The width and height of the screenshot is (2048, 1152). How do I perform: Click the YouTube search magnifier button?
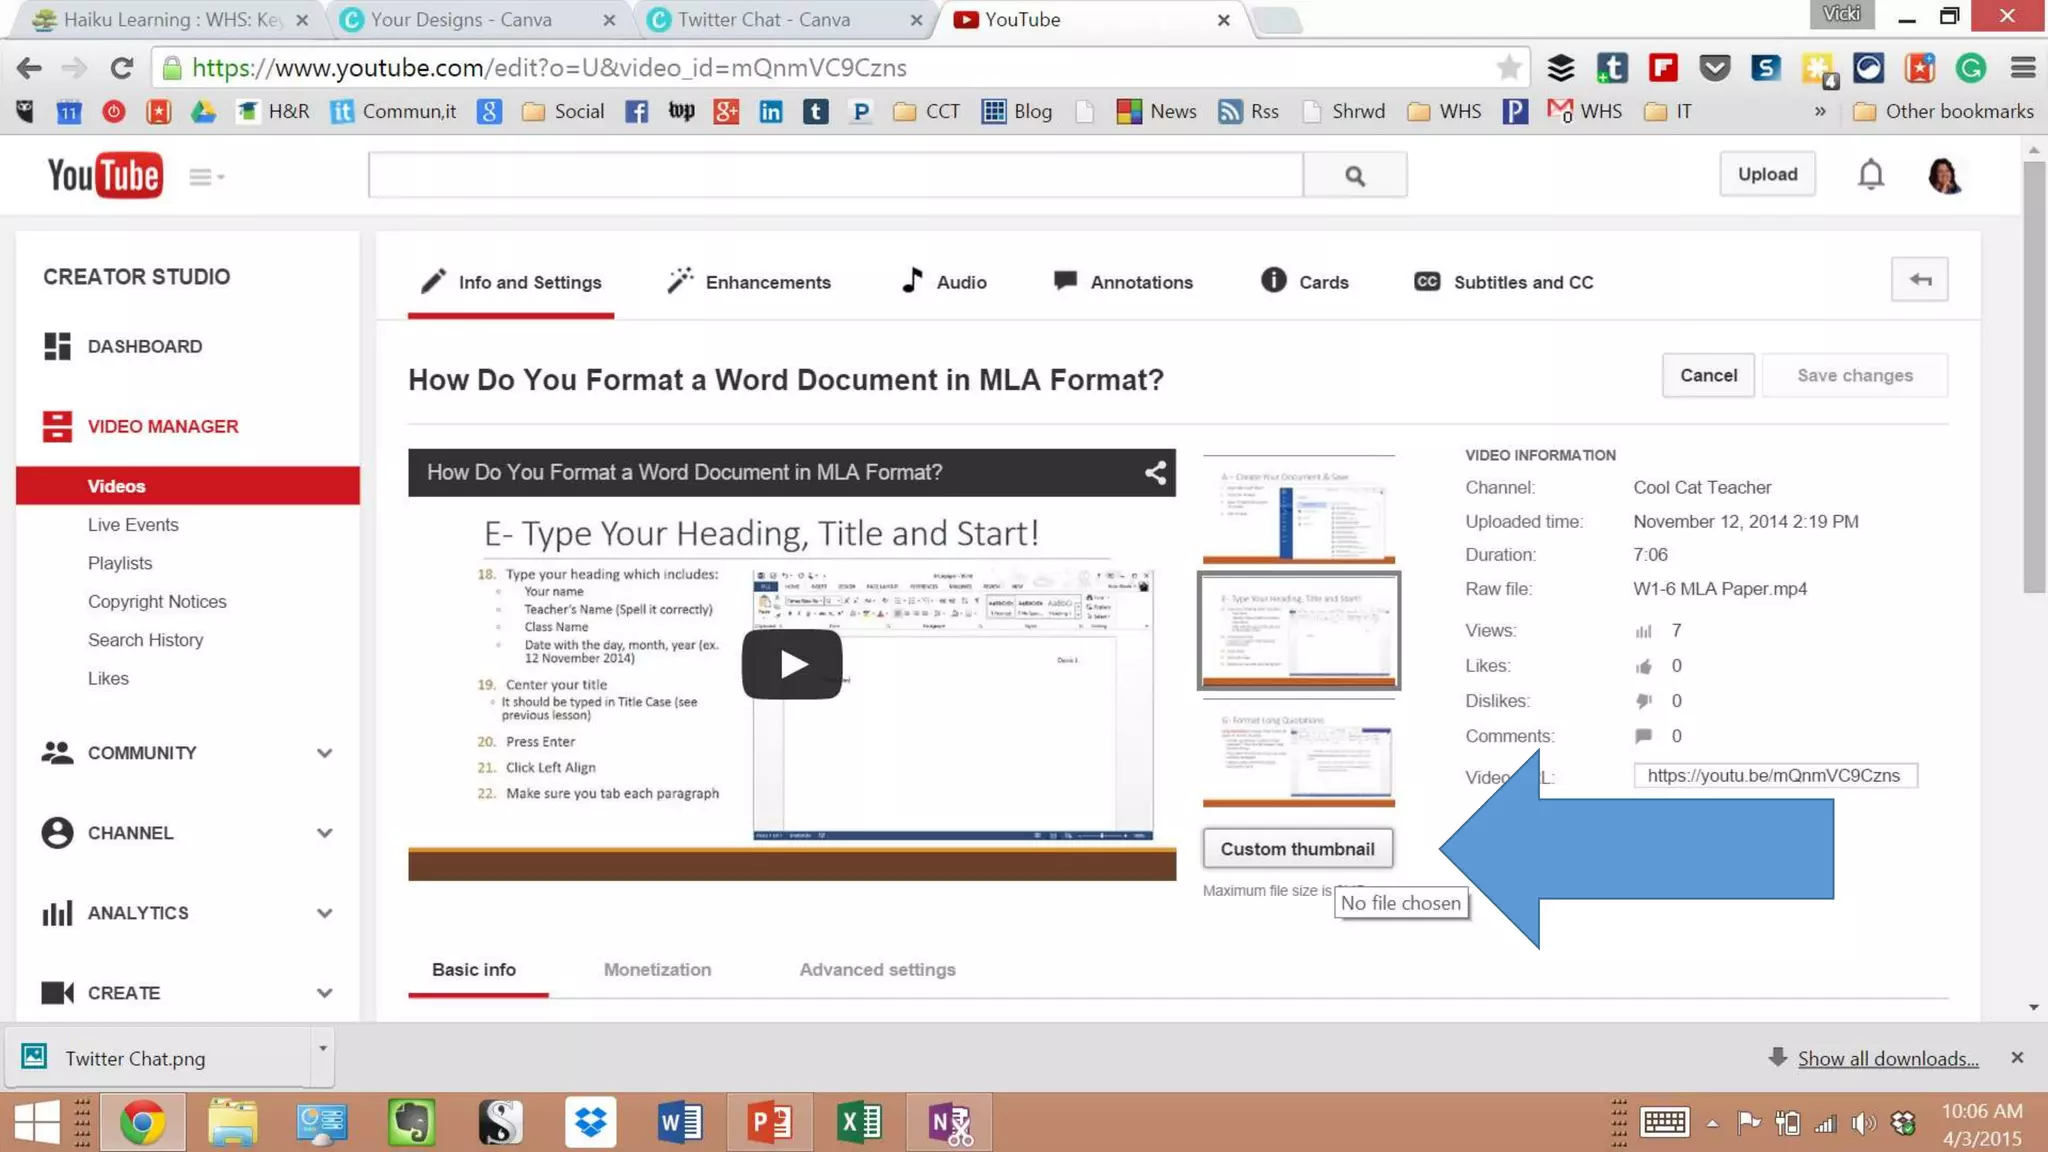1354,175
